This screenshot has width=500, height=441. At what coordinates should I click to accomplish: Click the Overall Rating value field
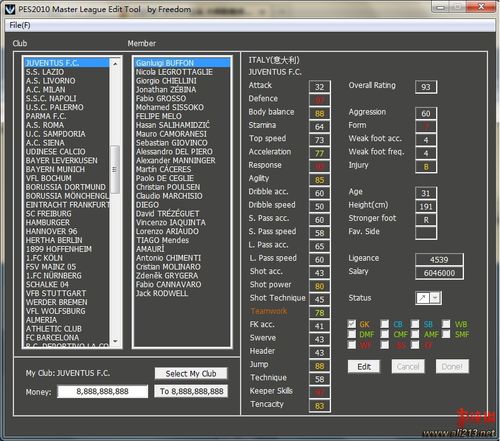tap(426, 87)
